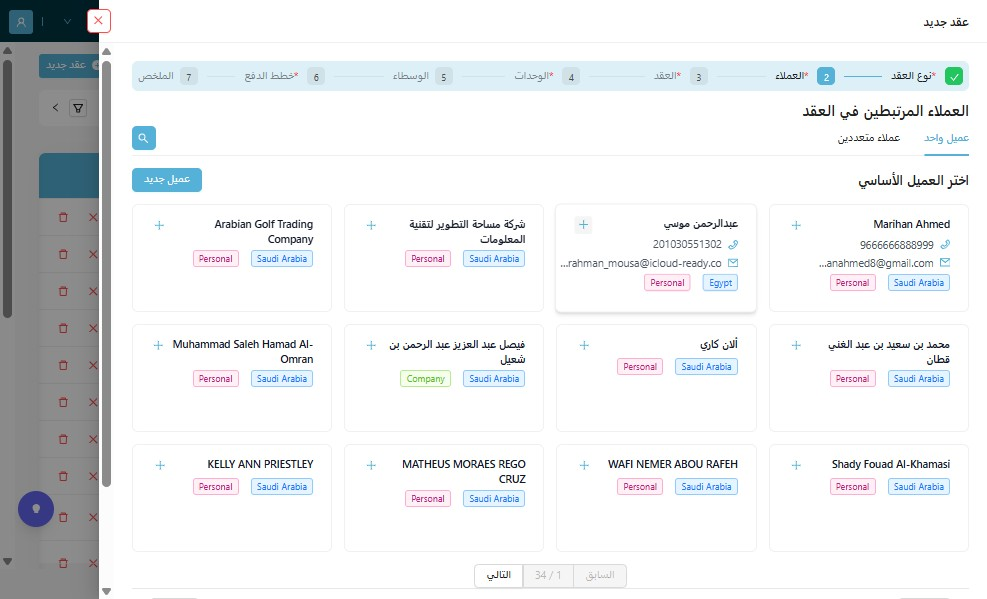The image size is (987, 599).
Task: Open the purple lightbulb help bubble
Action: (x=36, y=509)
